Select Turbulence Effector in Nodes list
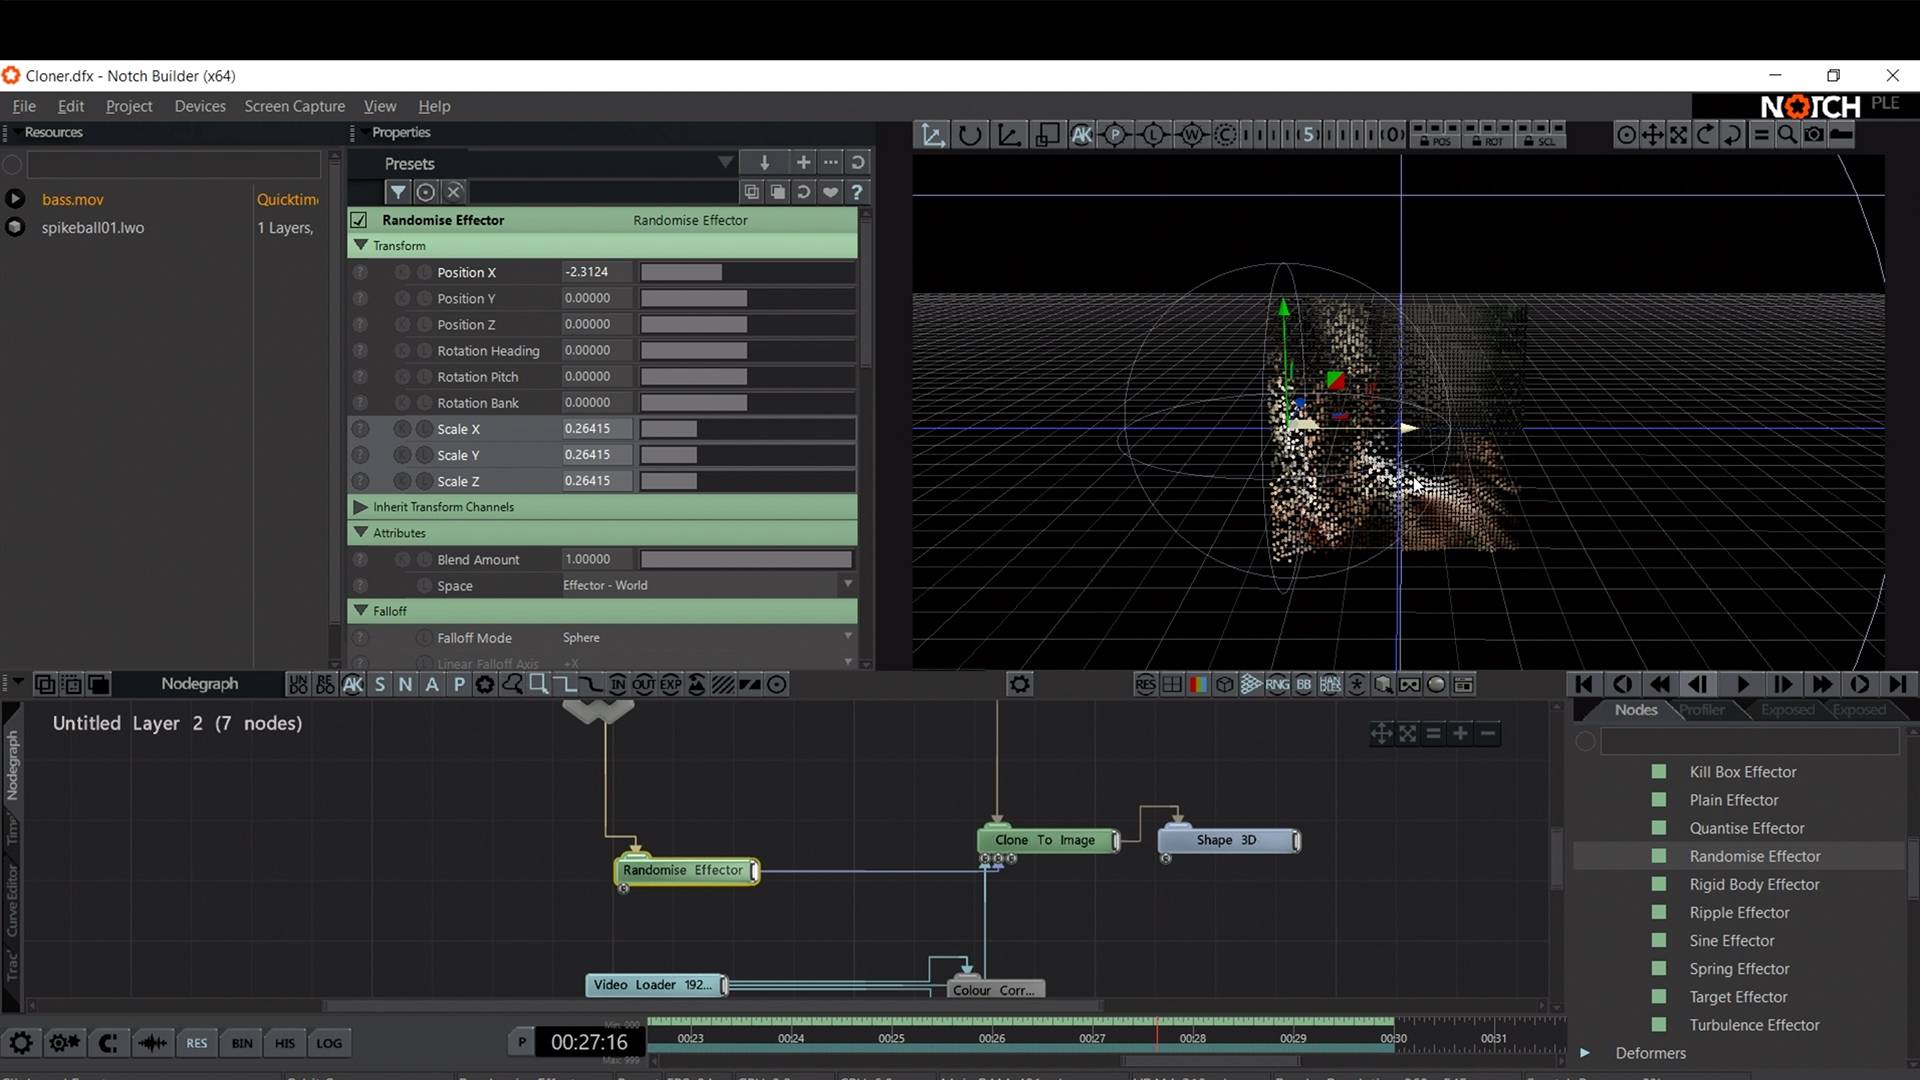 [x=1754, y=1025]
